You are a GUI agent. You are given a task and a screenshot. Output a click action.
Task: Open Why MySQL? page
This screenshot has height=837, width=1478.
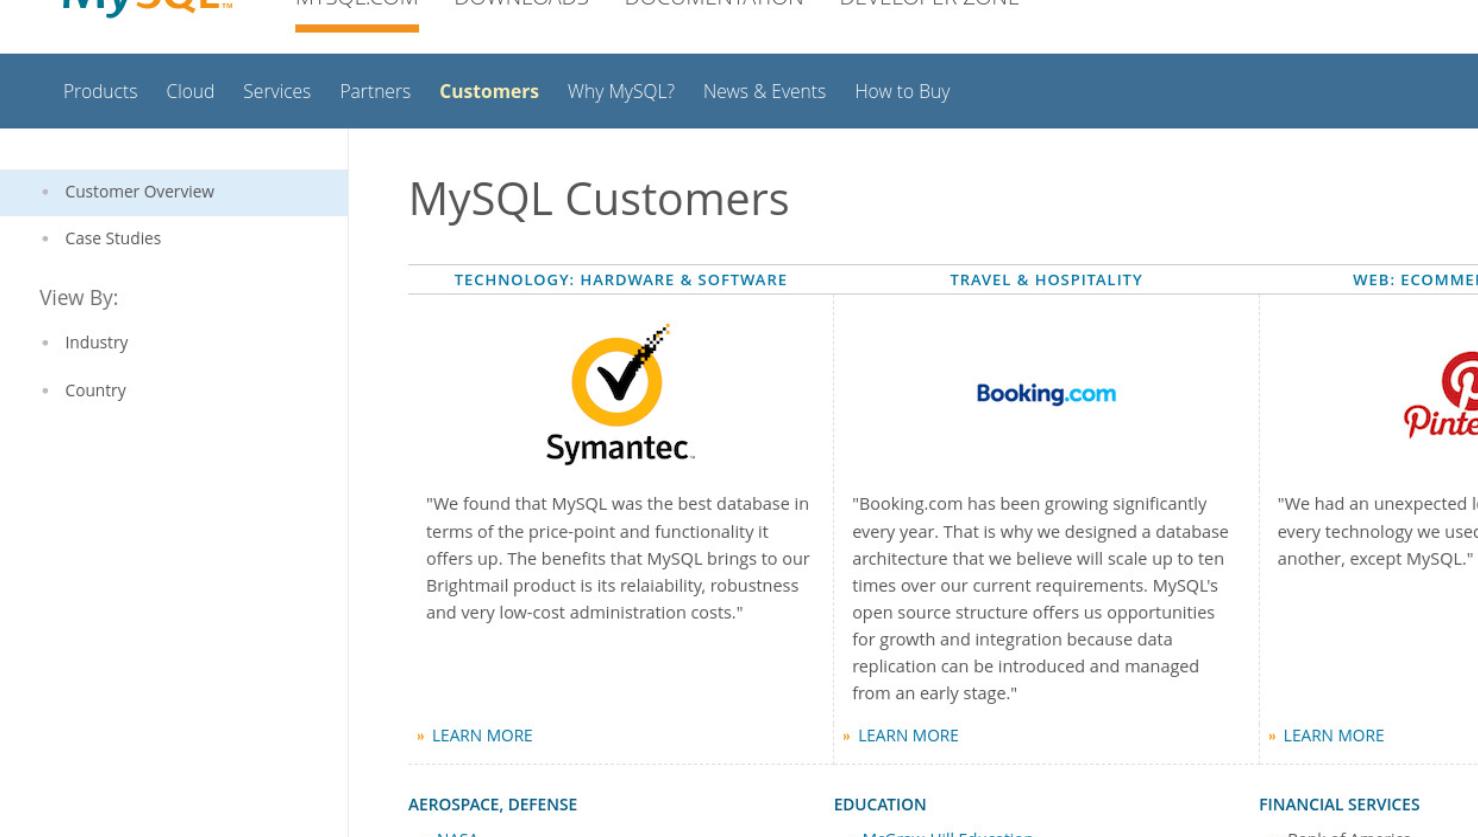pos(621,91)
